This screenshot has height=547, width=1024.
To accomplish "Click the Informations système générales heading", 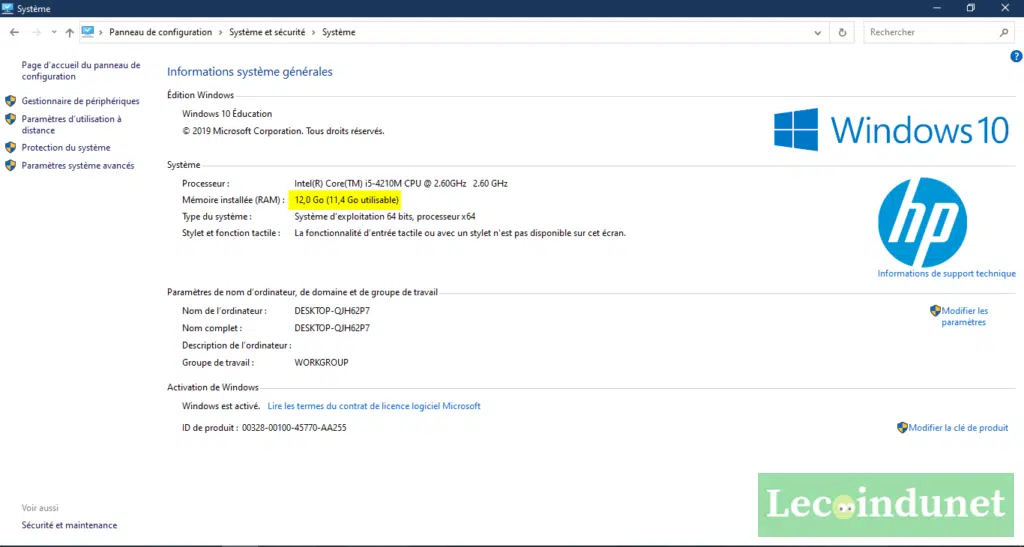I will [249, 72].
